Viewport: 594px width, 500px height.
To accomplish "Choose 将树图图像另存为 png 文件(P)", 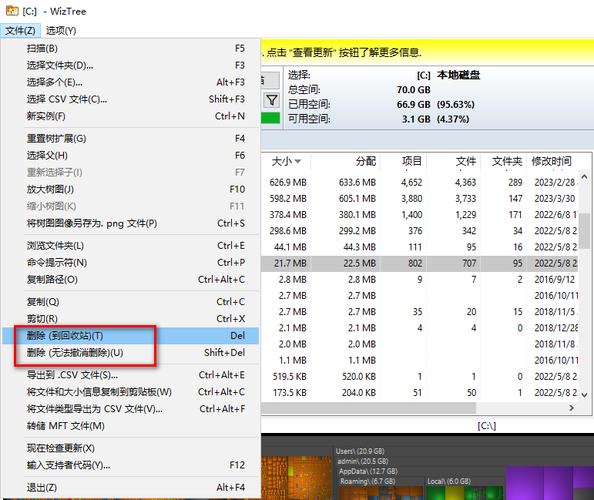I will click(131, 223).
